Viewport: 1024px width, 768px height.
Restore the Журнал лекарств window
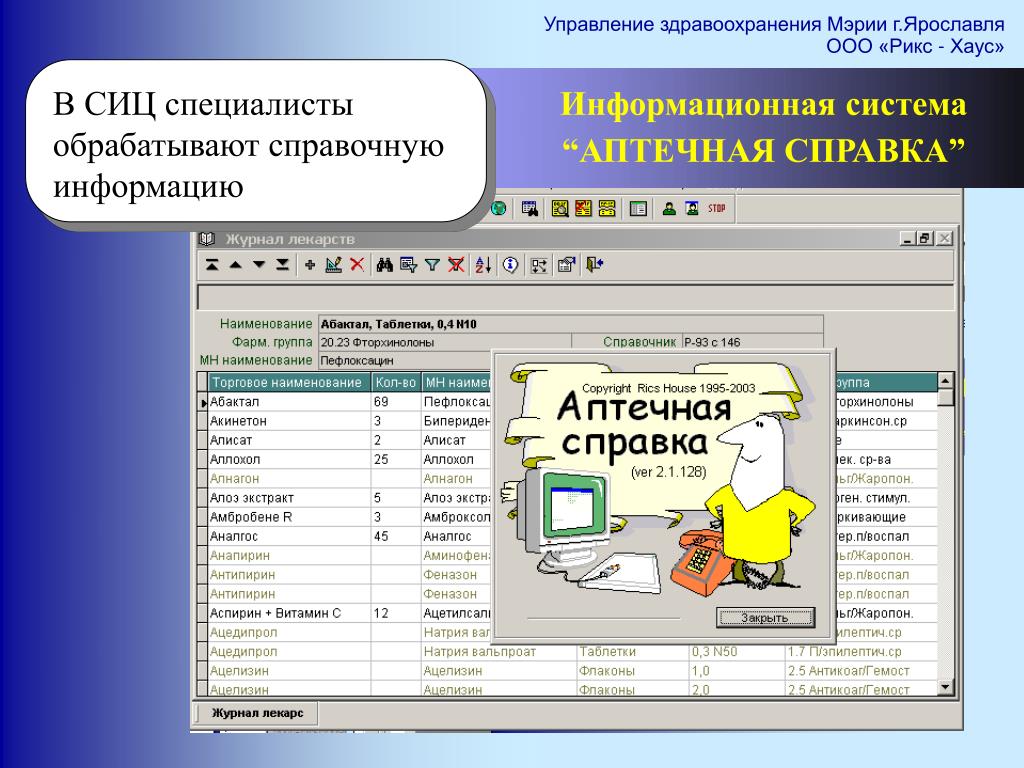[x=925, y=238]
